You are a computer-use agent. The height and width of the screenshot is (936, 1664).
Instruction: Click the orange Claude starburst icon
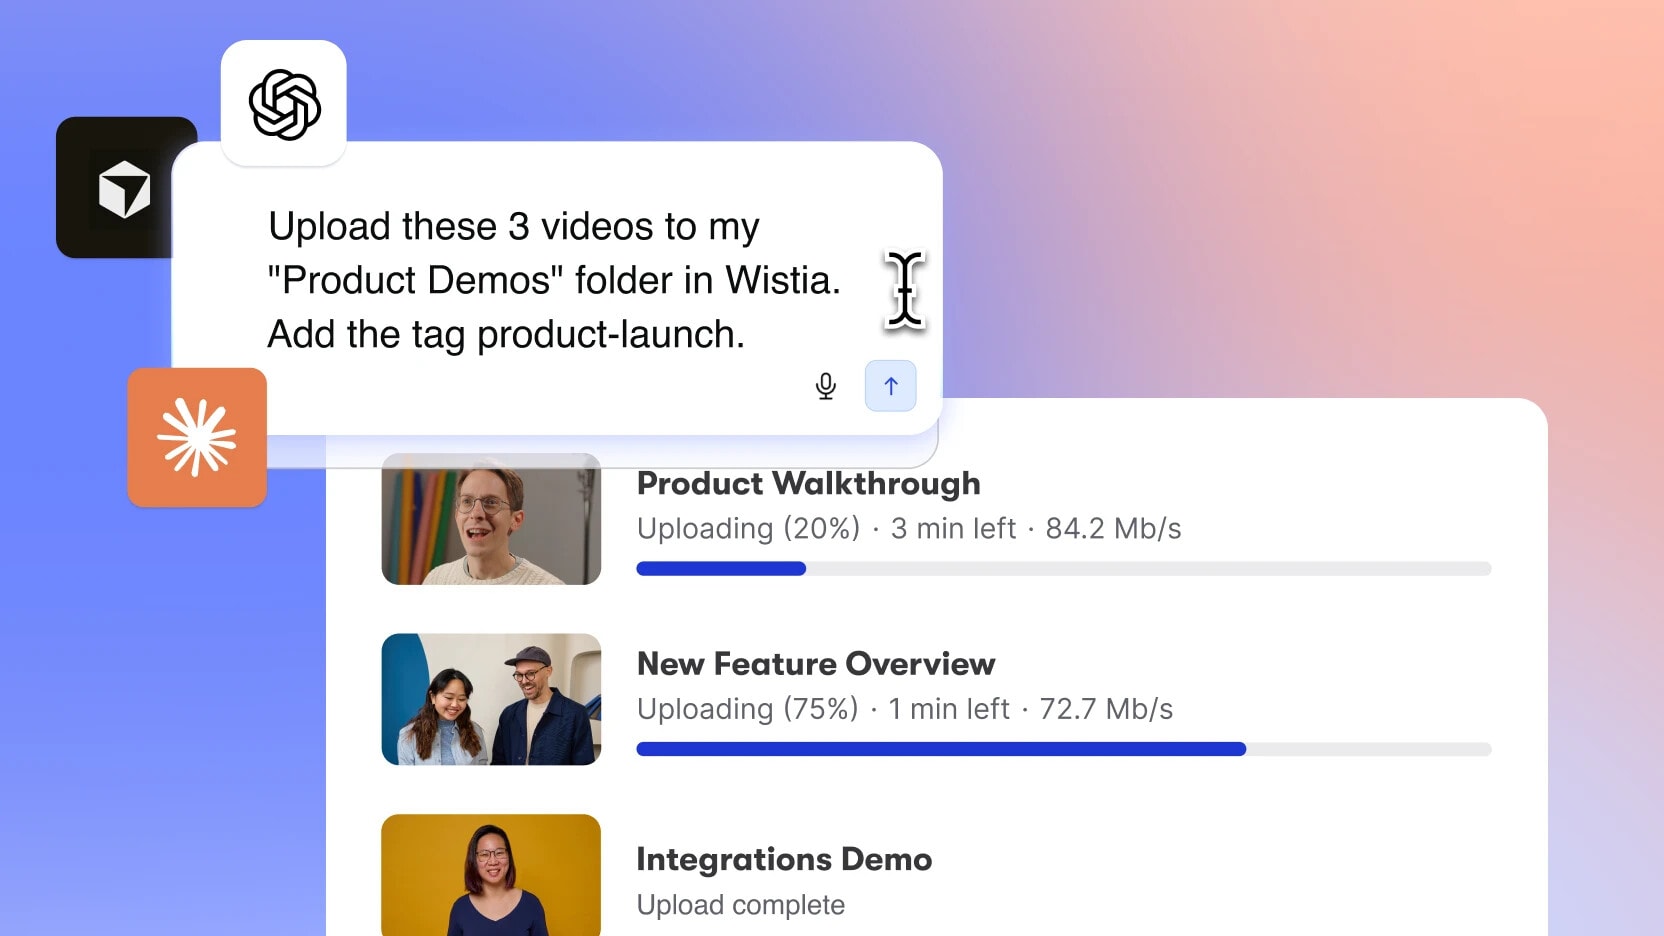(197, 437)
